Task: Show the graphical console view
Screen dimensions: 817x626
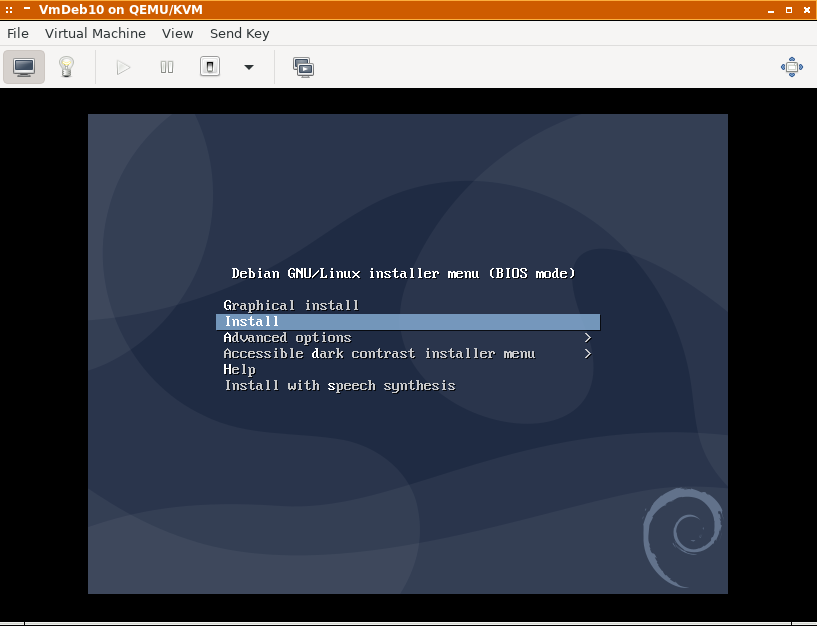Action: tap(24, 67)
